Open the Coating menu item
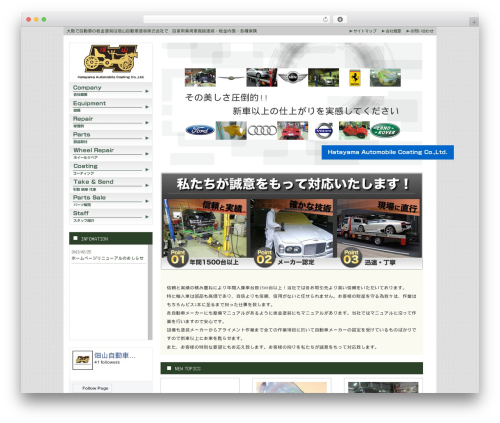Viewport: 500px width, 423px height. pyautogui.click(x=111, y=169)
